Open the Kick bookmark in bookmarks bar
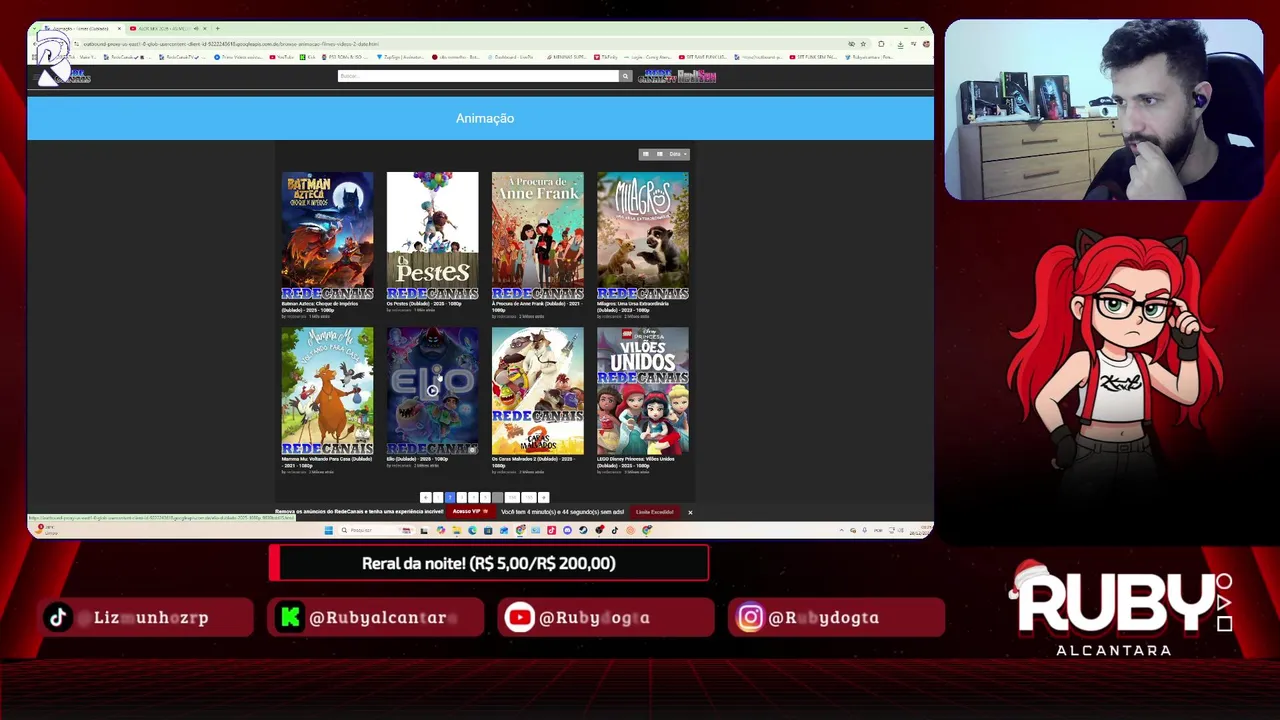This screenshot has height=720, width=1280. (307, 57)
